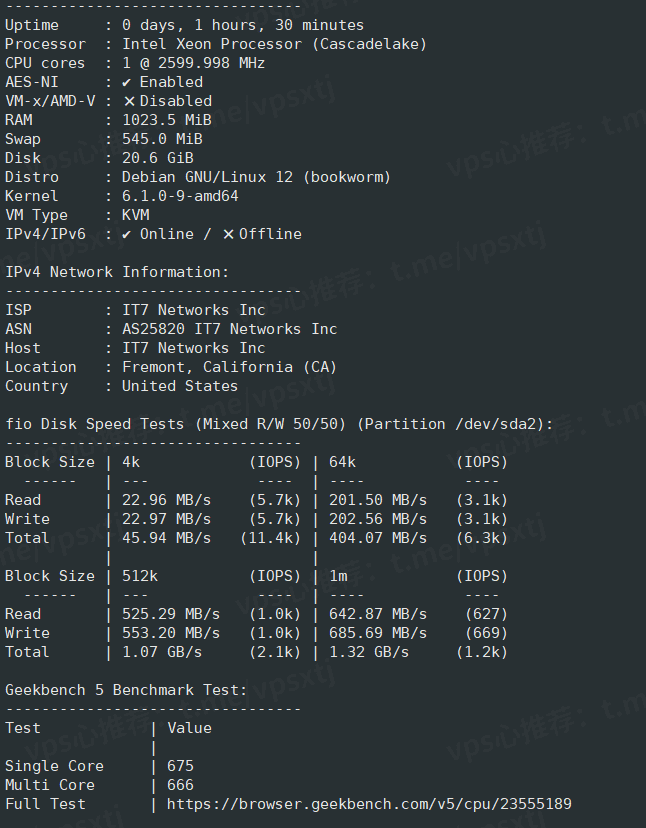Click the AES-NI enabled checkmark
The height and width of the screenshot is (828, 646).
[127, 82]
